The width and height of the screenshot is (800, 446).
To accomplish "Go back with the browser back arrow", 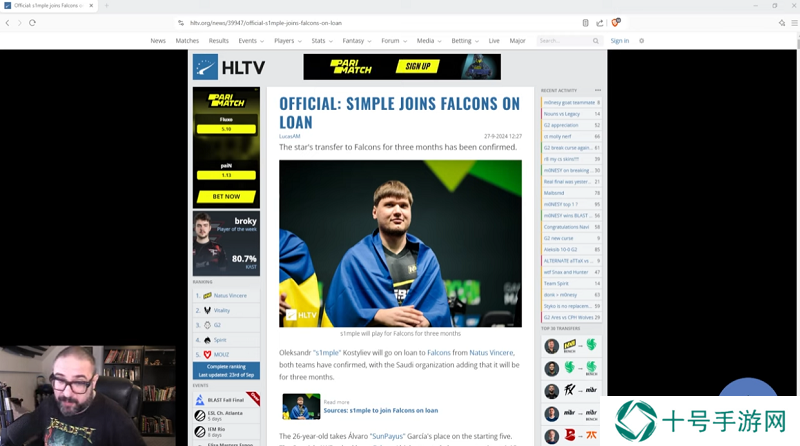I will [8, 22].
